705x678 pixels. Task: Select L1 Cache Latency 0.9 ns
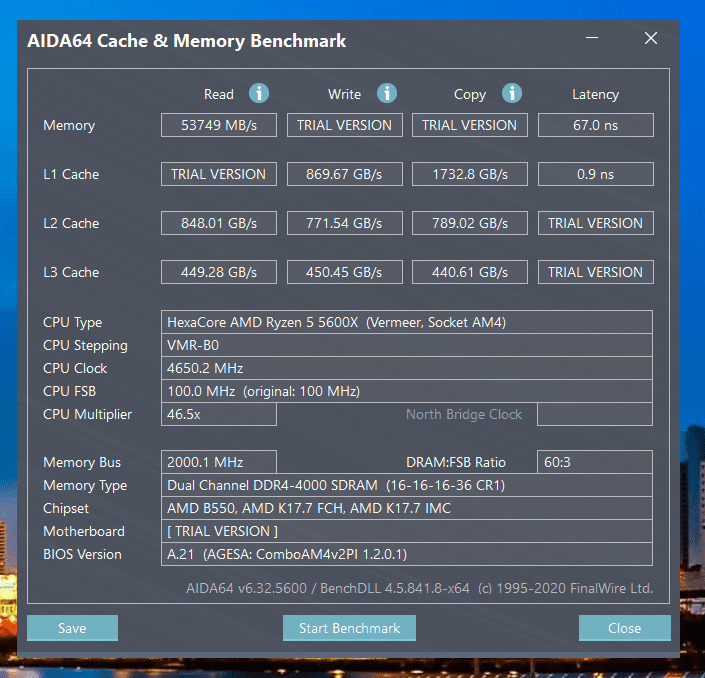click(596, 174)
